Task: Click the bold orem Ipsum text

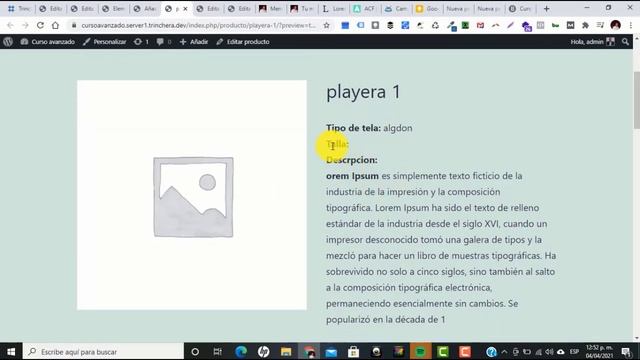Action: pyautogui.click(x=352, y=176)
